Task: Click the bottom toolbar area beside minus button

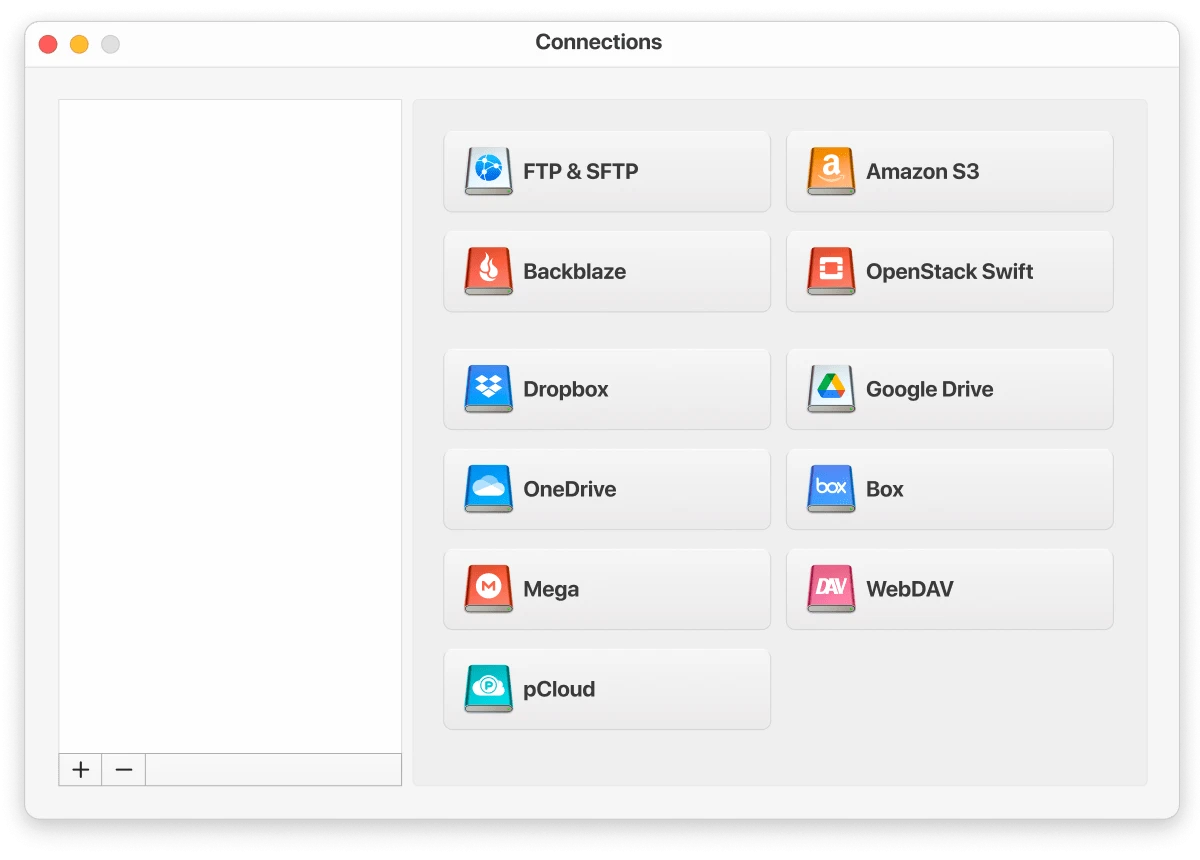Action: tap(273, 770)
